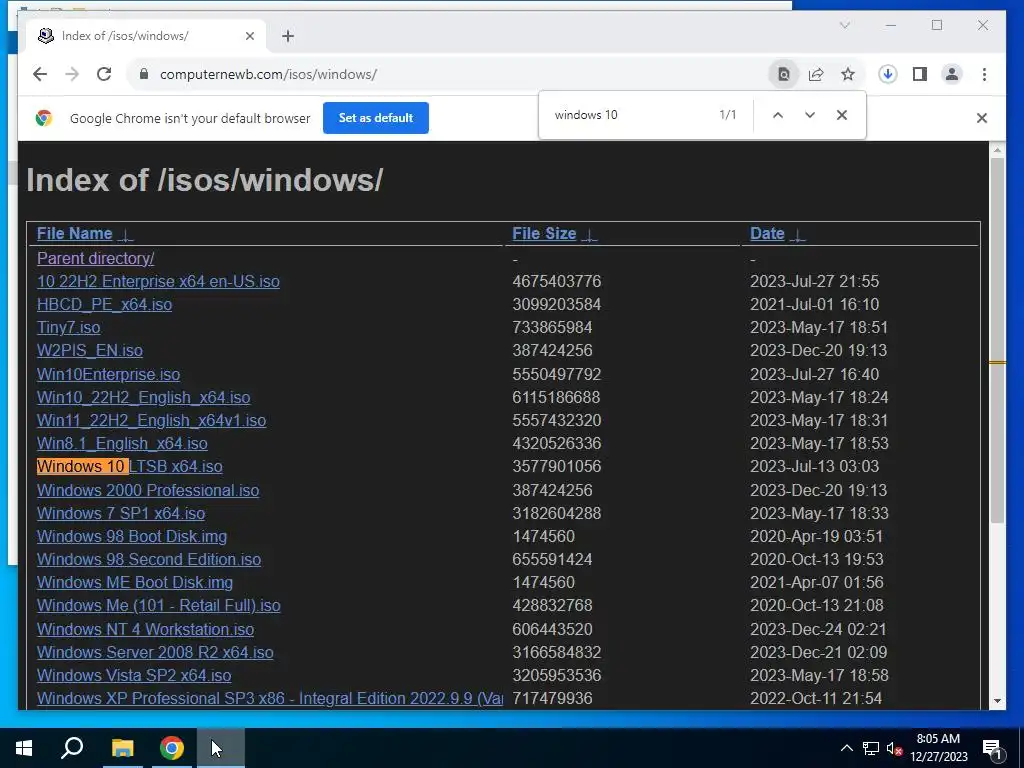Screen dimensions: 1024x768
Task: Toggle the Chrome side panel
Action: click(x=920, y=74)
